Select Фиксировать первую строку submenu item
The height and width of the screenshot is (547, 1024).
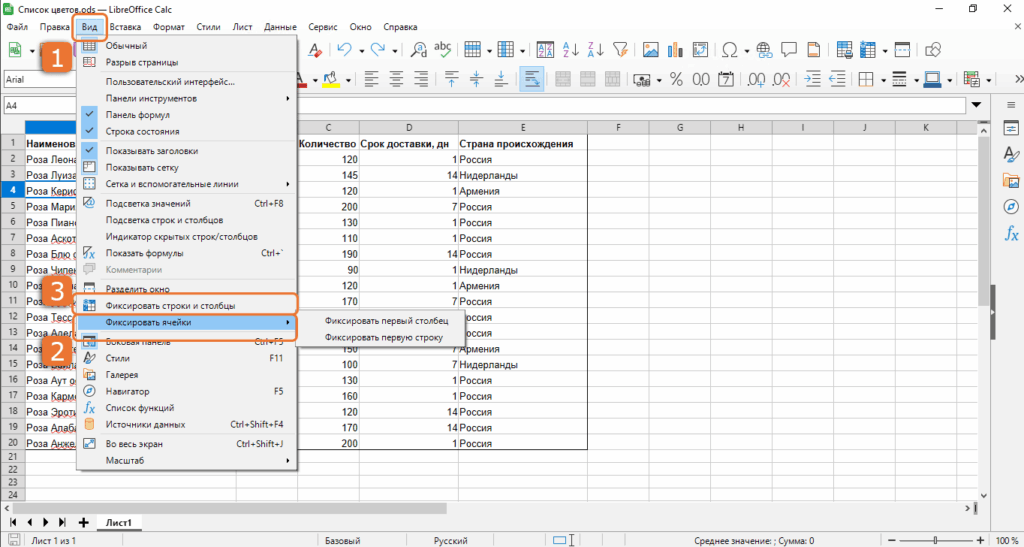pos(384,337)
